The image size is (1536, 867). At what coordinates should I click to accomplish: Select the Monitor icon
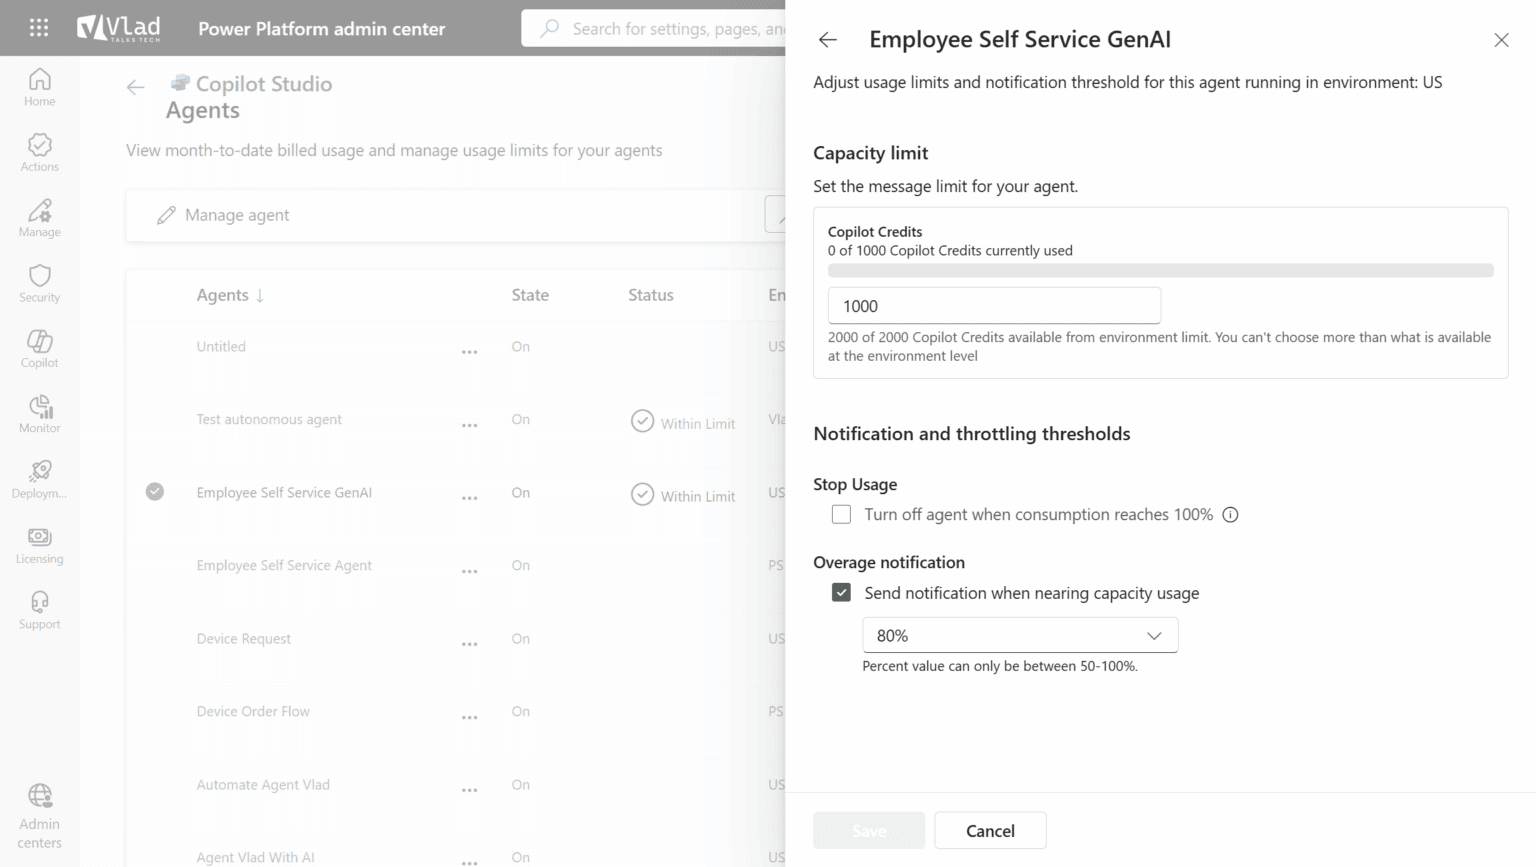(x=39, y=413)
